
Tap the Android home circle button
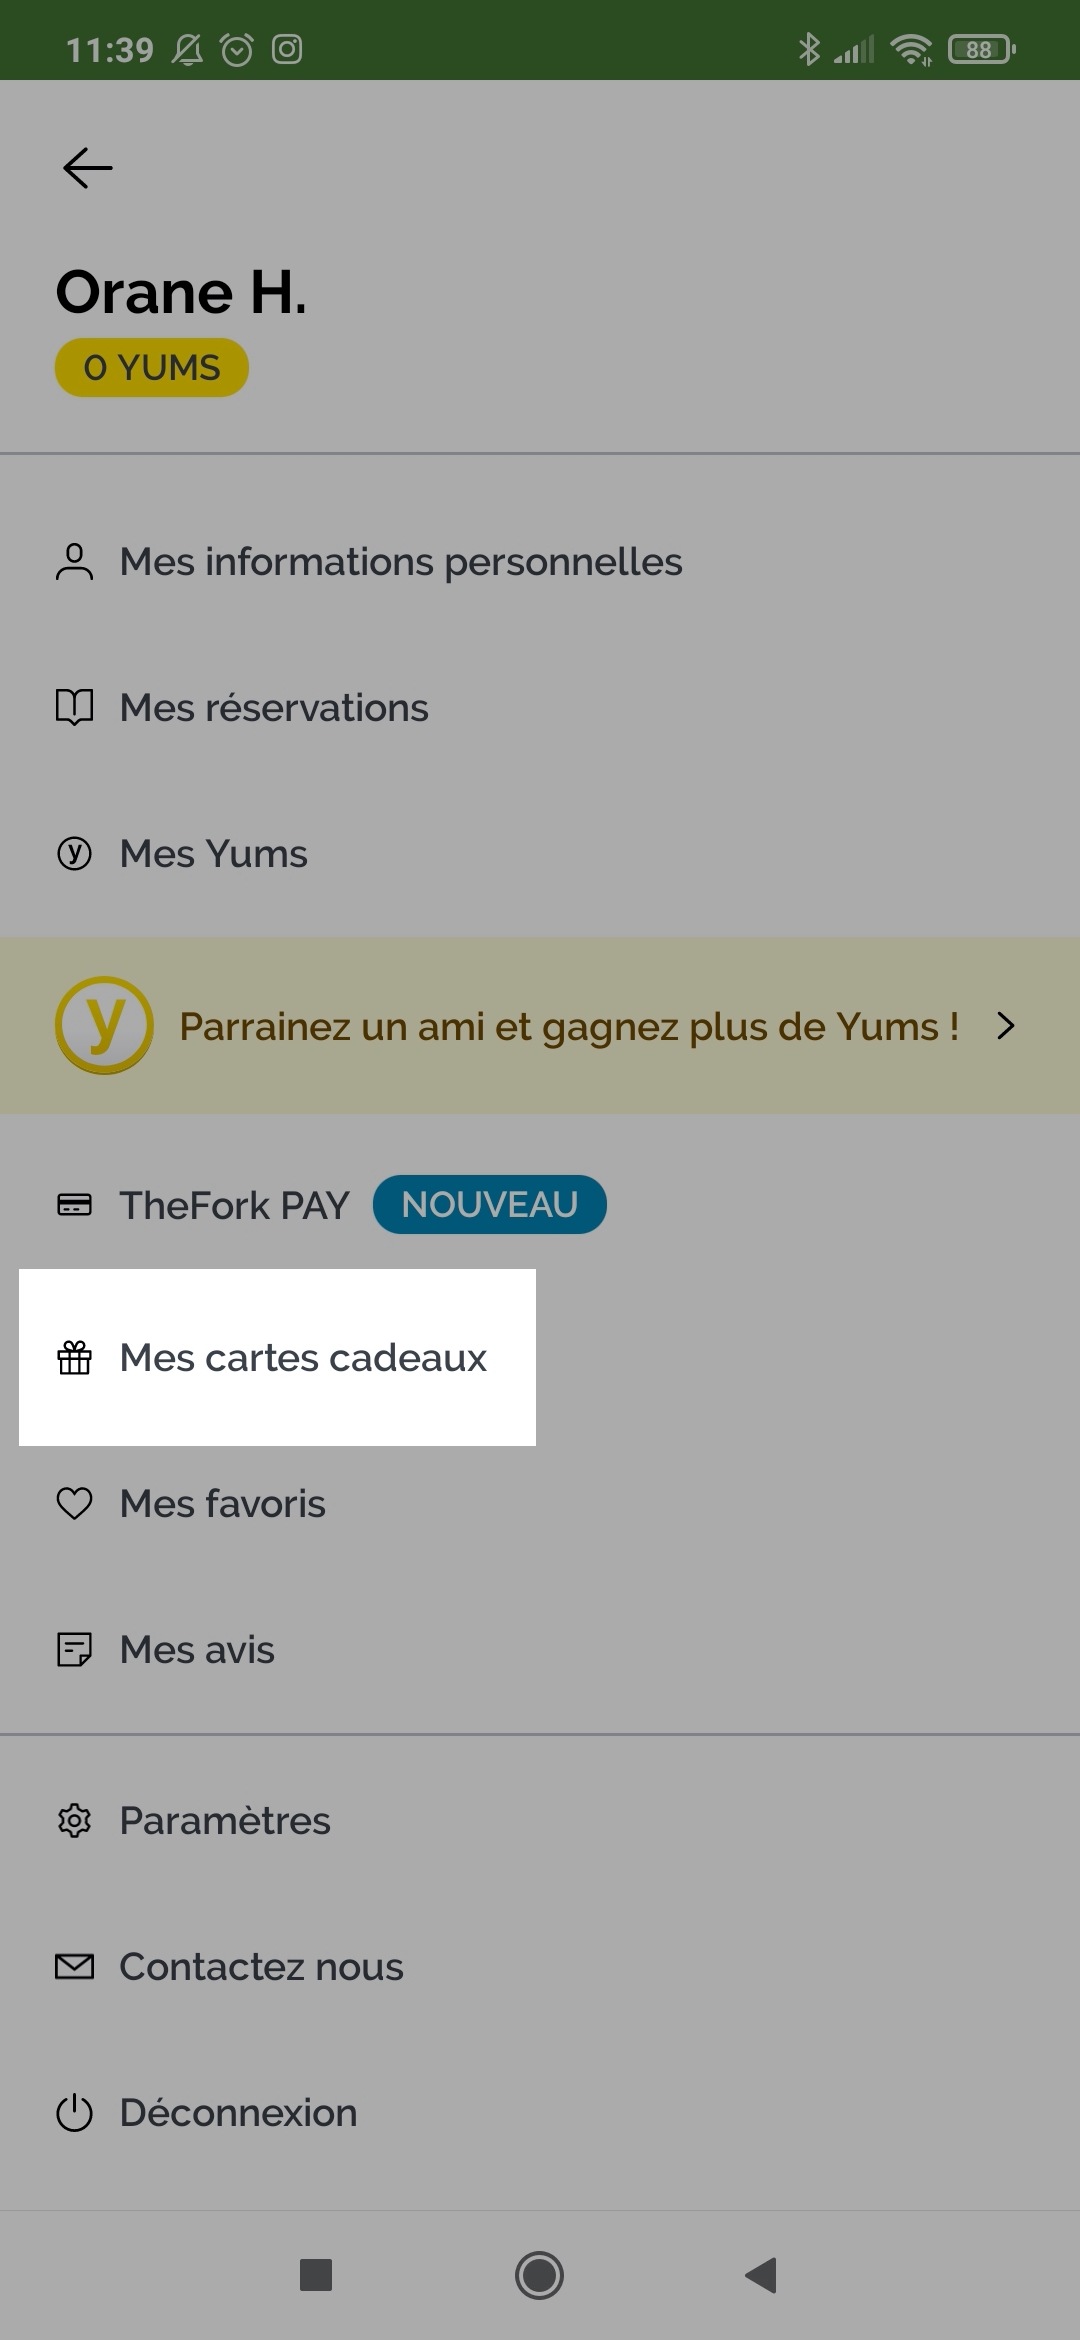(540, 2275)
